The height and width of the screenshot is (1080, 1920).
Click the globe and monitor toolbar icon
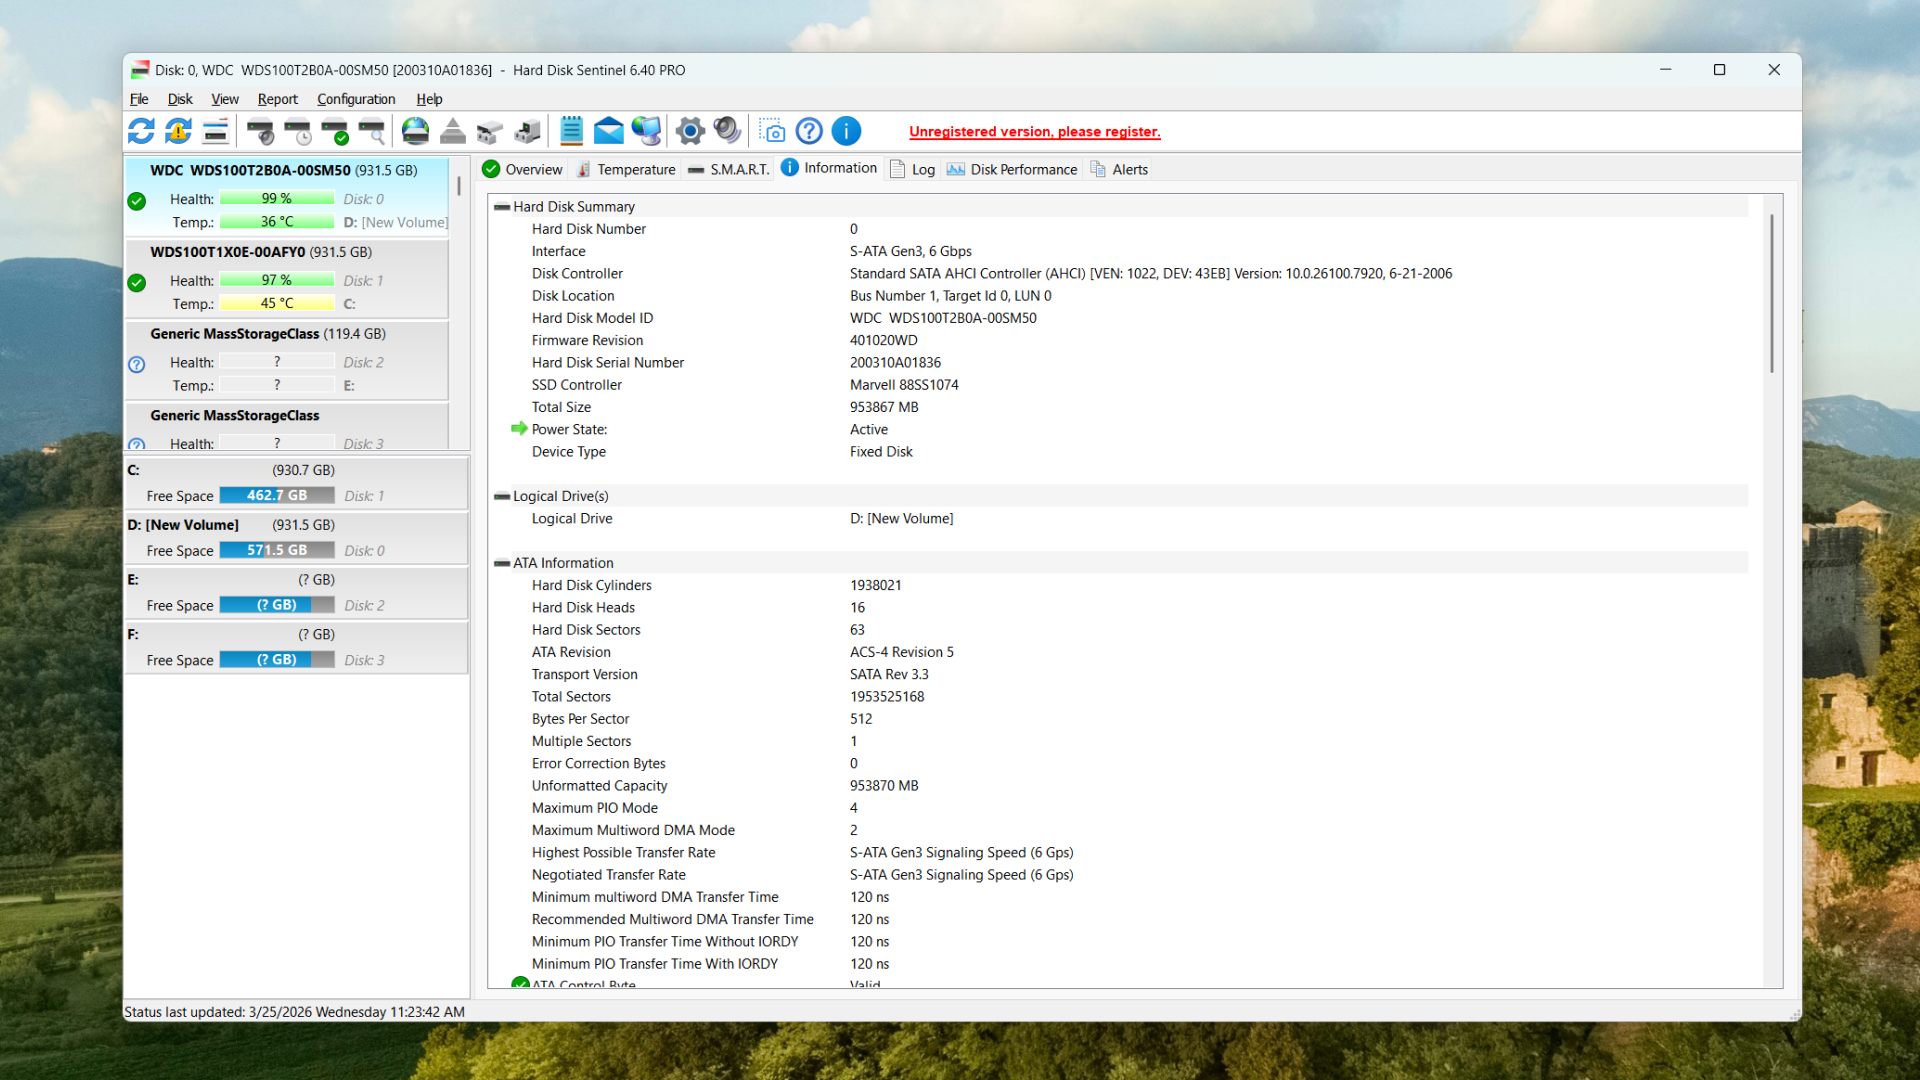pos(646,131)
